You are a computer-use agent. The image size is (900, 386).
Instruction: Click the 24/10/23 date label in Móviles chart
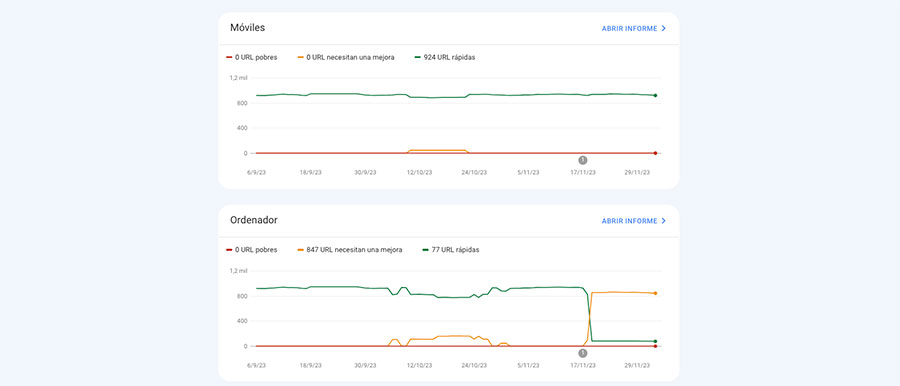pyautogui.click(x=475, y=172)
